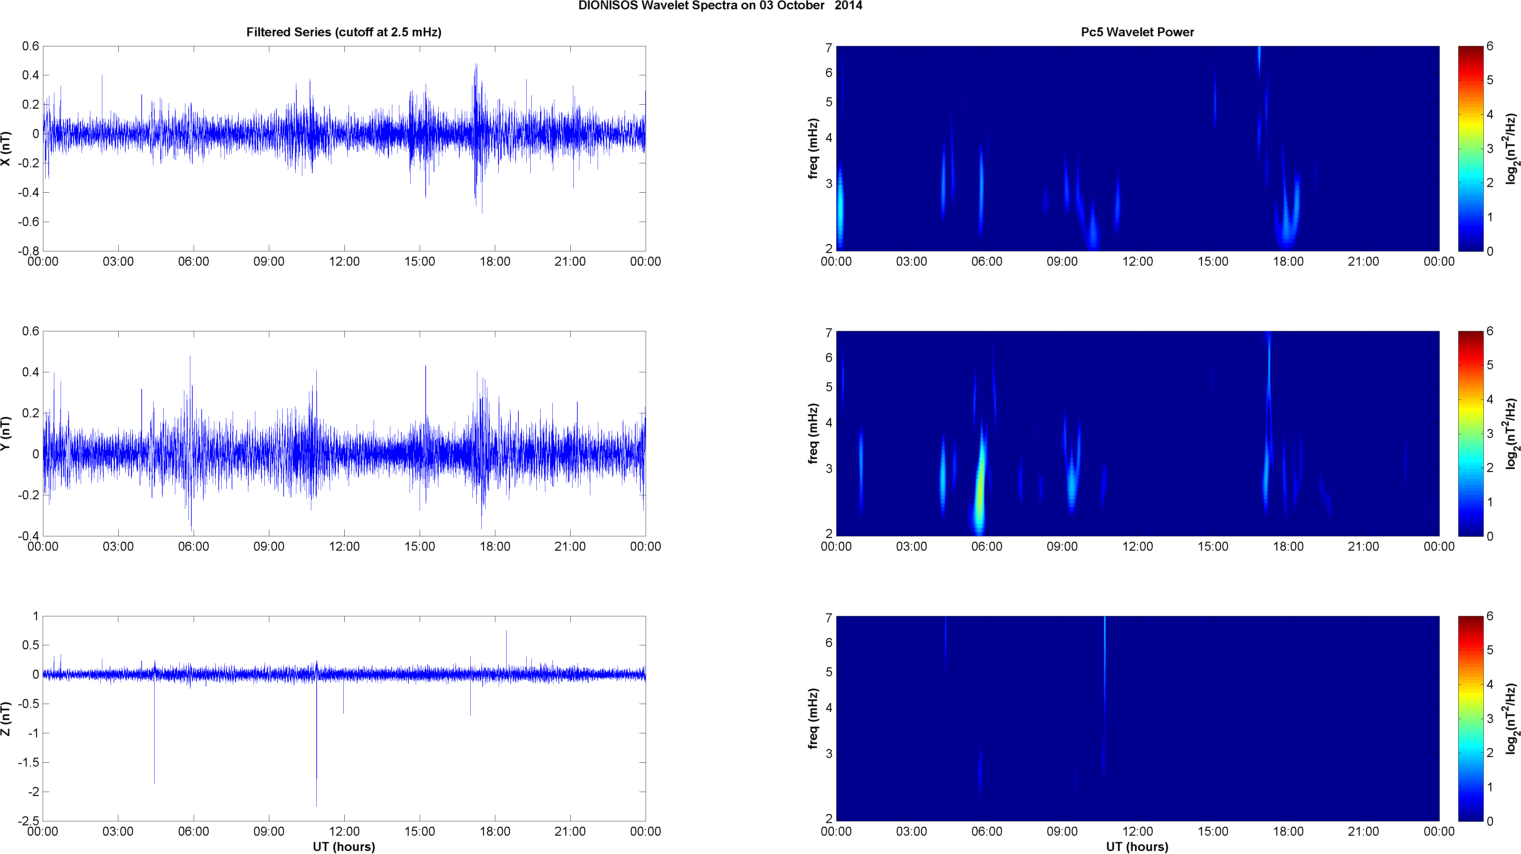
Task: Pick the red end of the top colorbar
Action: (x=1470, y=52)
